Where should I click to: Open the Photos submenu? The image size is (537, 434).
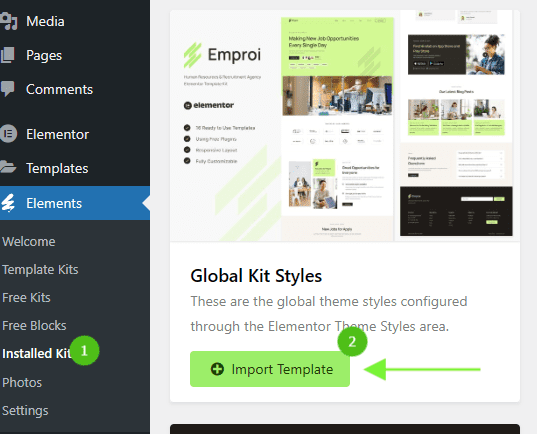[22, 383]
